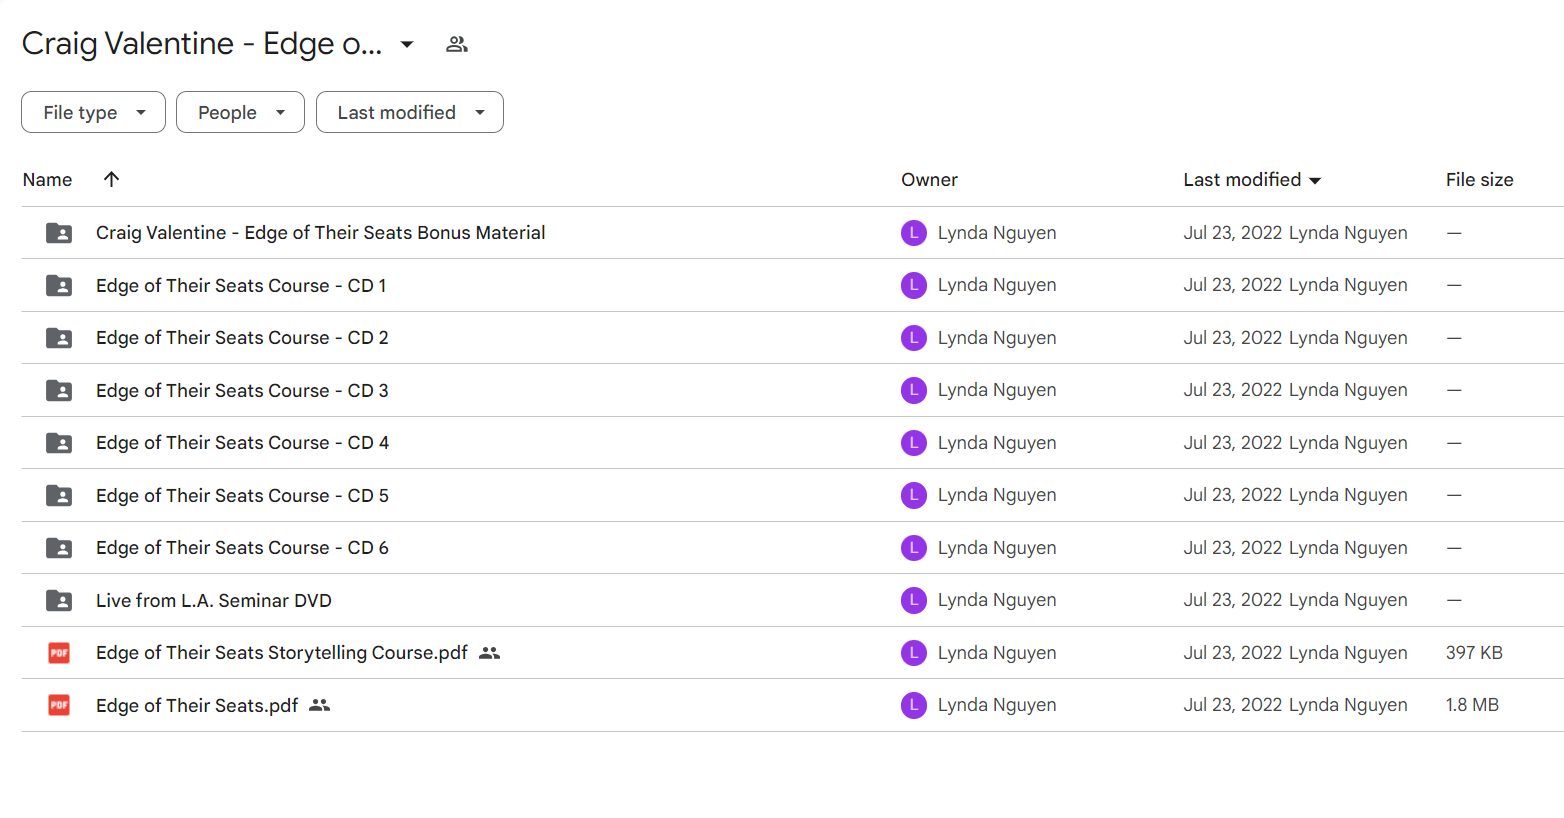Open the Last modified filter chip

[409, 112]
